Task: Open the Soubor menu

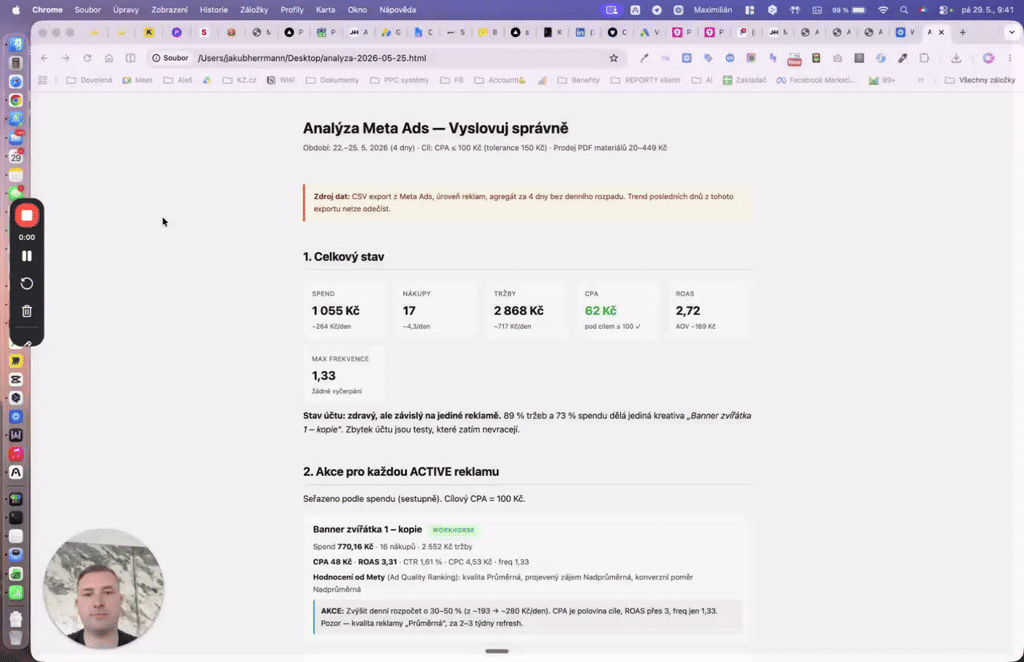Action: click(88, 10)
